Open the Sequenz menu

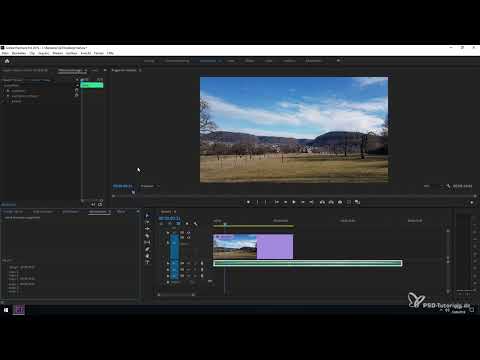pos(44,53)
